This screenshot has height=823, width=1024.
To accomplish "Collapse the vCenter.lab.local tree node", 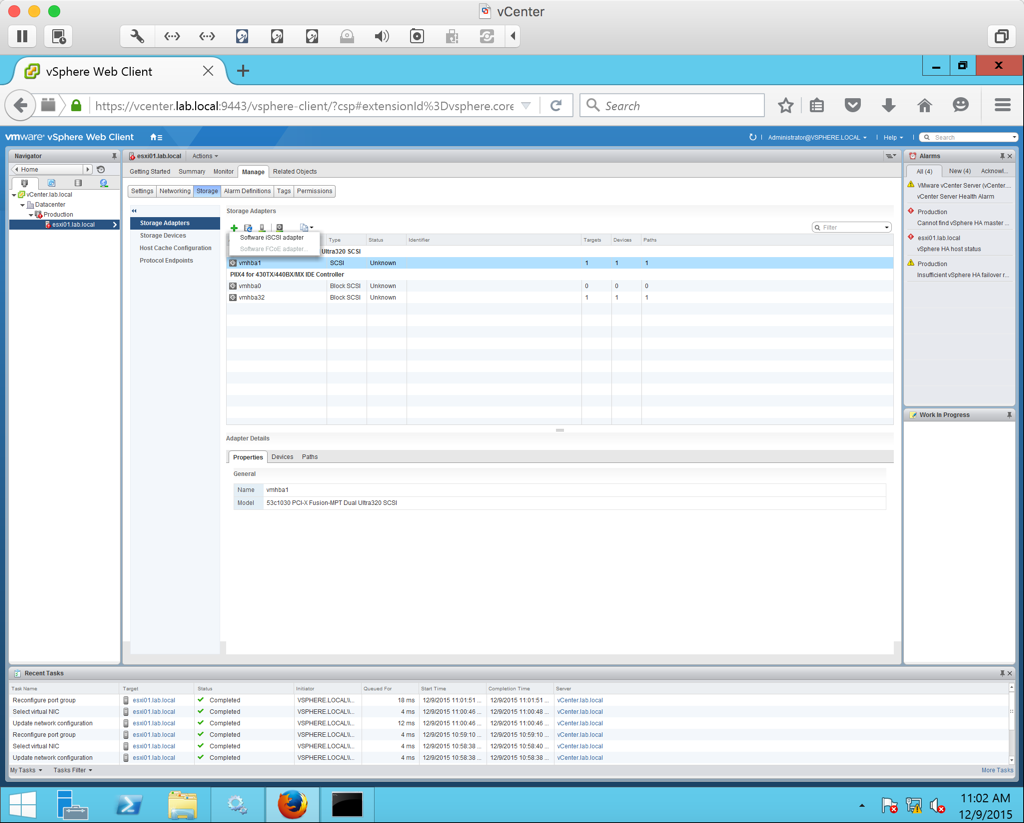I will pyautogui.click(x=15, y=195).
